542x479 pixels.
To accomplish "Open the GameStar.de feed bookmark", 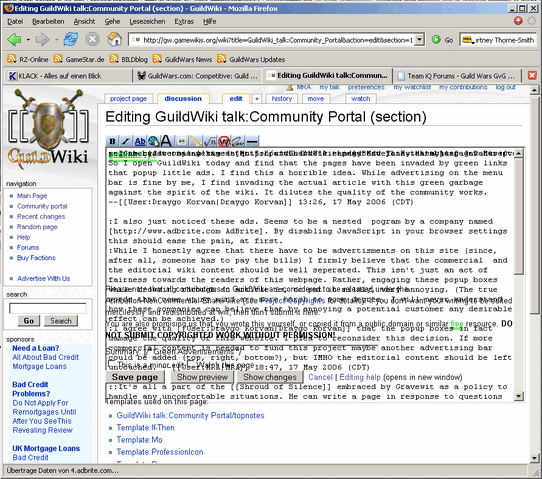I will 79,59.
